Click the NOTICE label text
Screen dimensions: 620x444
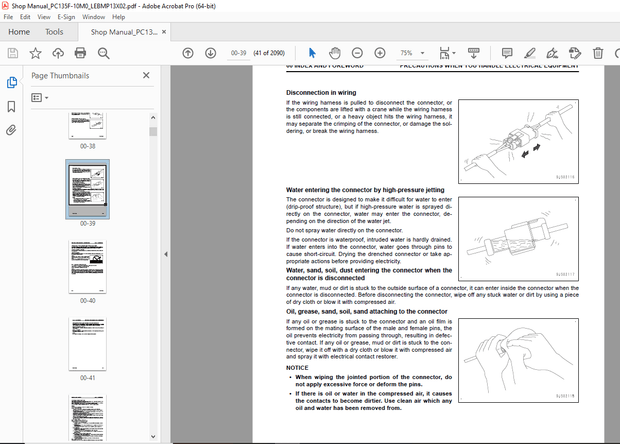click(x=297, y=368)
